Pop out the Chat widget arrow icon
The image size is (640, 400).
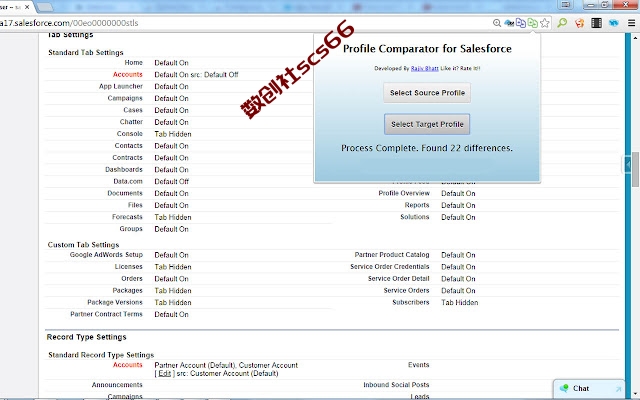pos(618,389)
